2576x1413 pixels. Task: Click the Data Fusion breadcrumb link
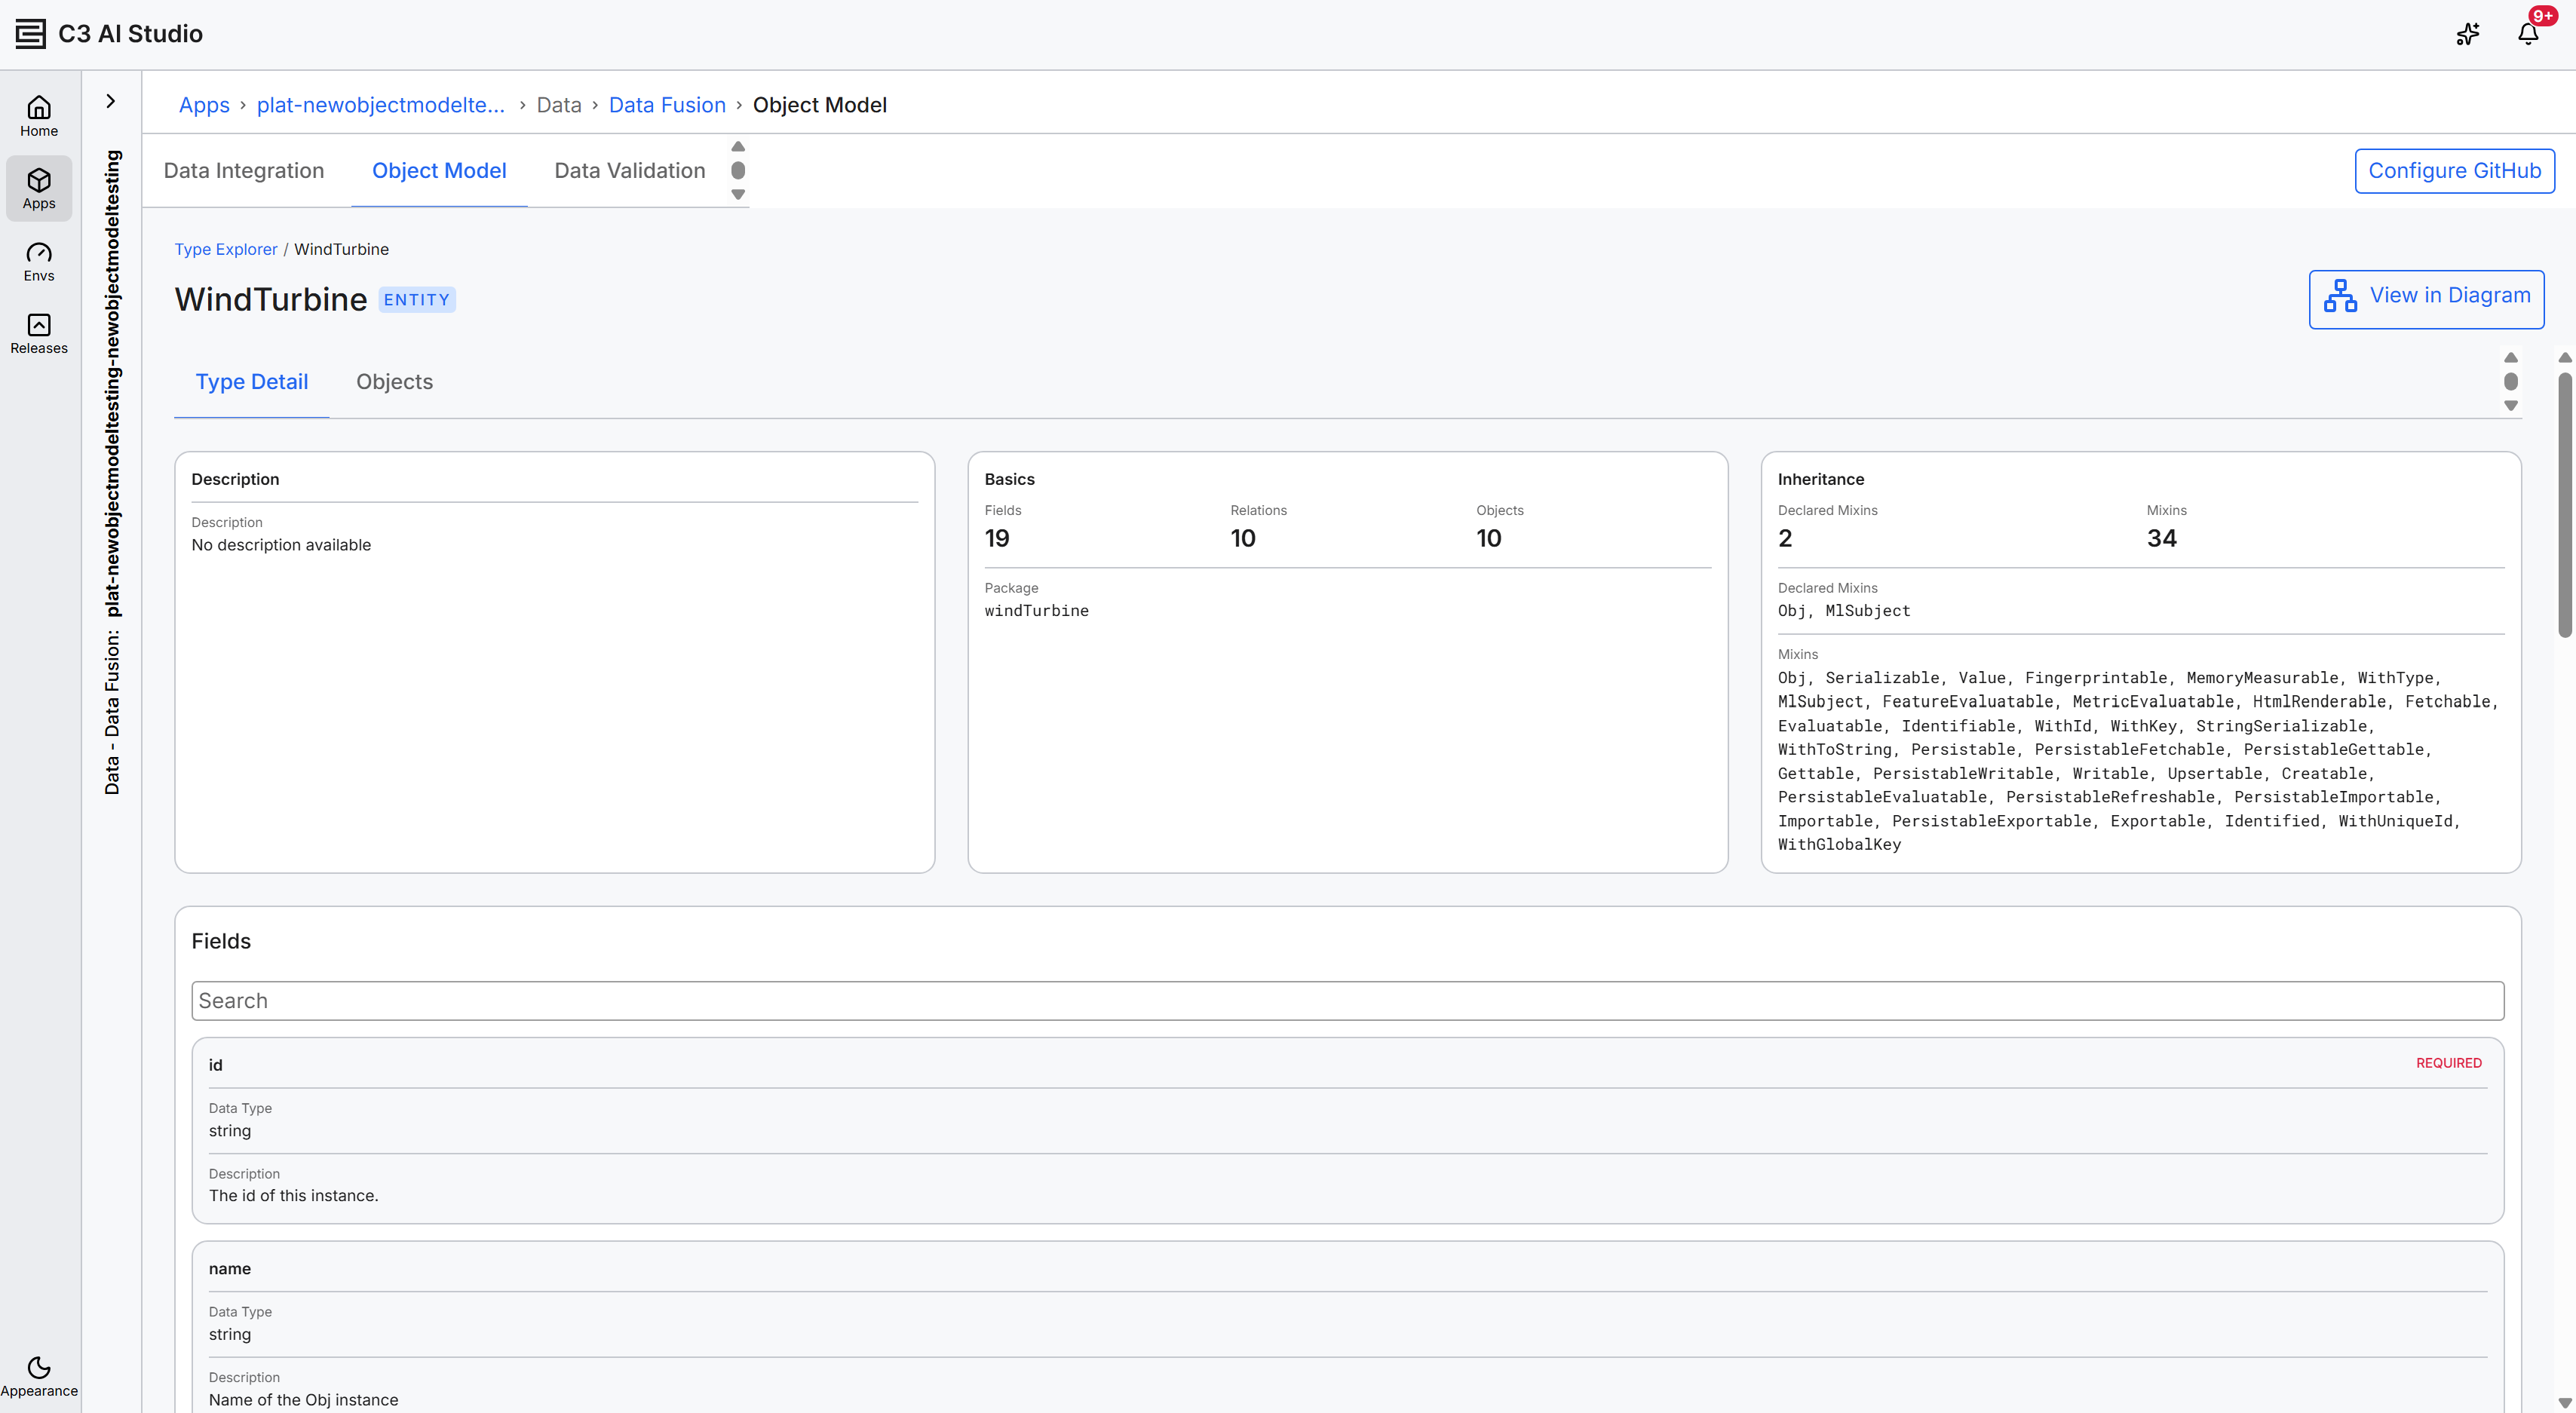click(667, 105)
